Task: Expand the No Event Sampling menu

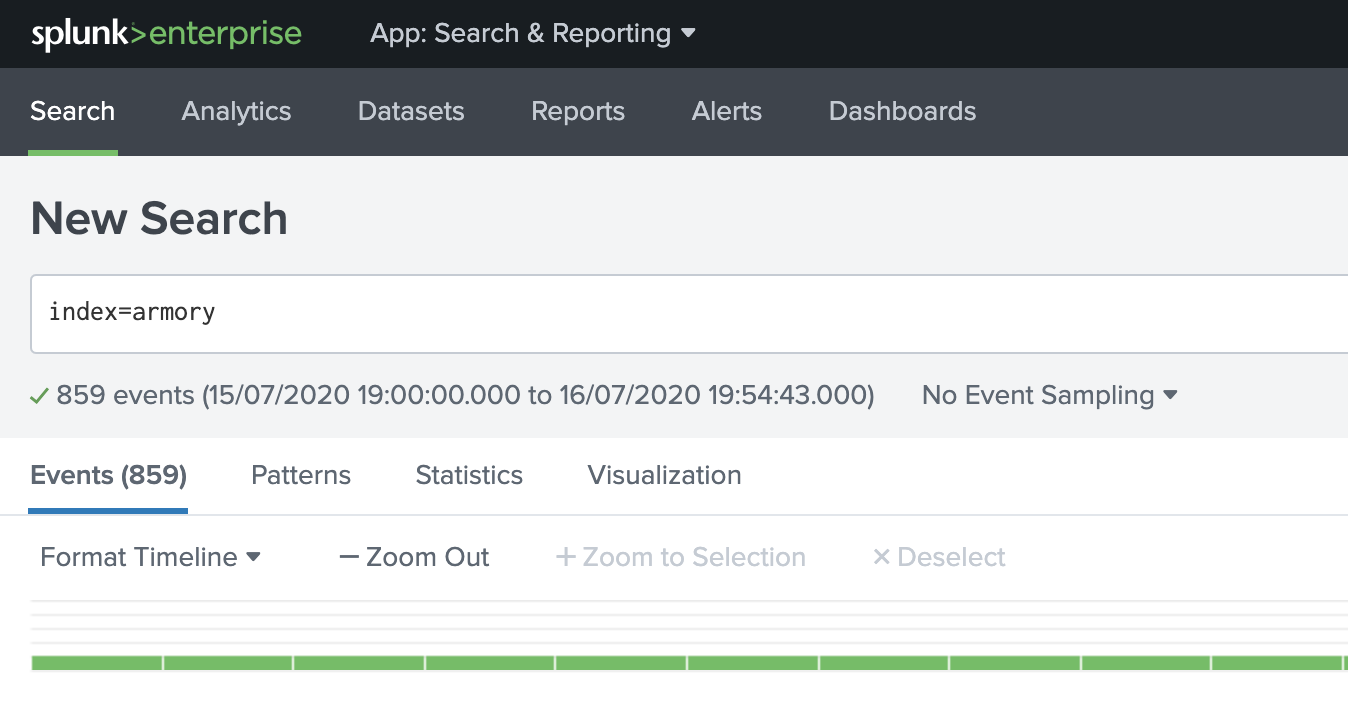Action: [x=1050, y=395]
